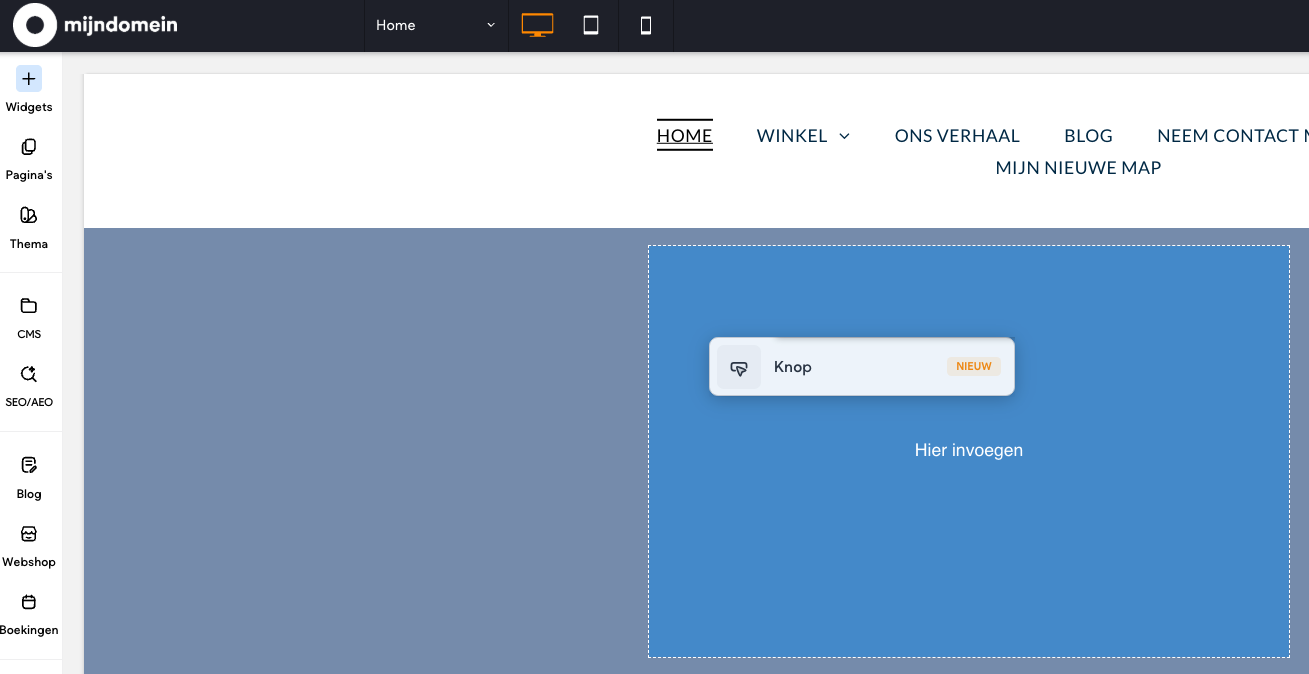The height and width of the screenshot is (674, 1309).
Task: Click the Knop widget card
Action: tap(861, 367)
